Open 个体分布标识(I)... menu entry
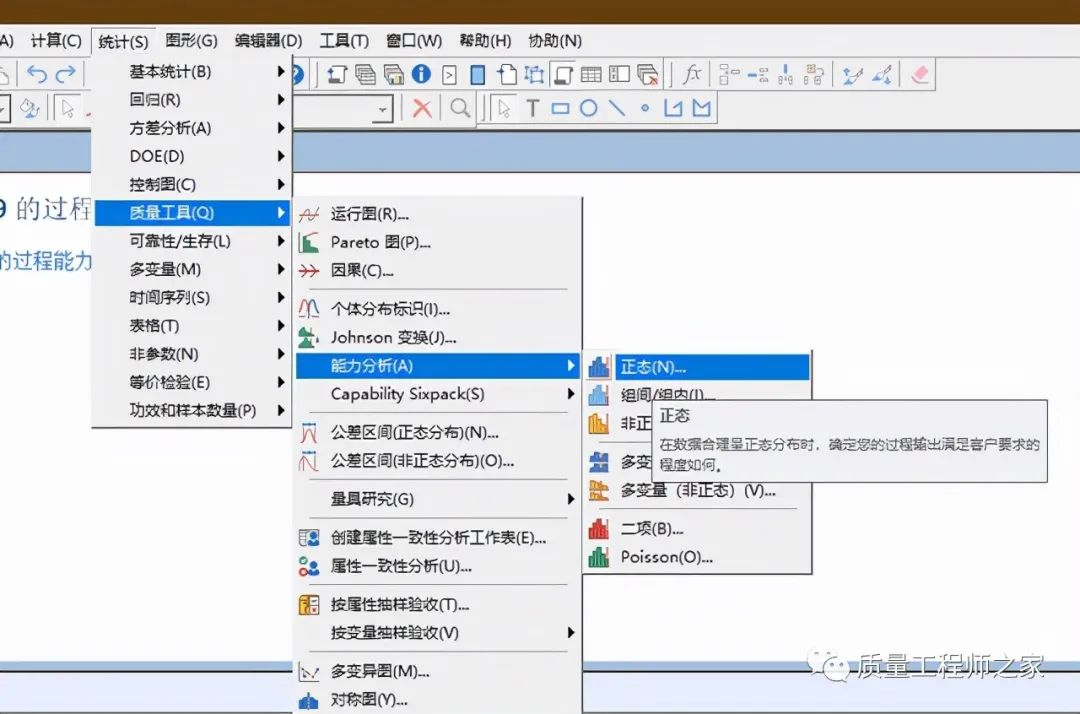 tap(390, 309)
